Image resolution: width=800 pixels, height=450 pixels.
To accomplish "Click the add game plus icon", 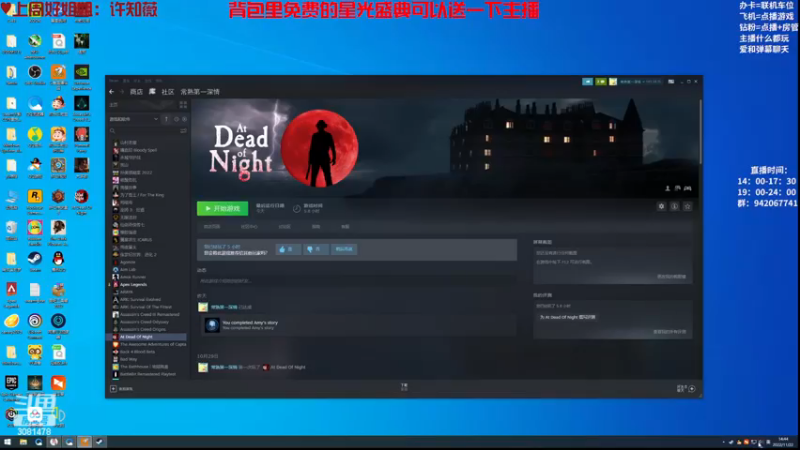I will tap(113, 389).
